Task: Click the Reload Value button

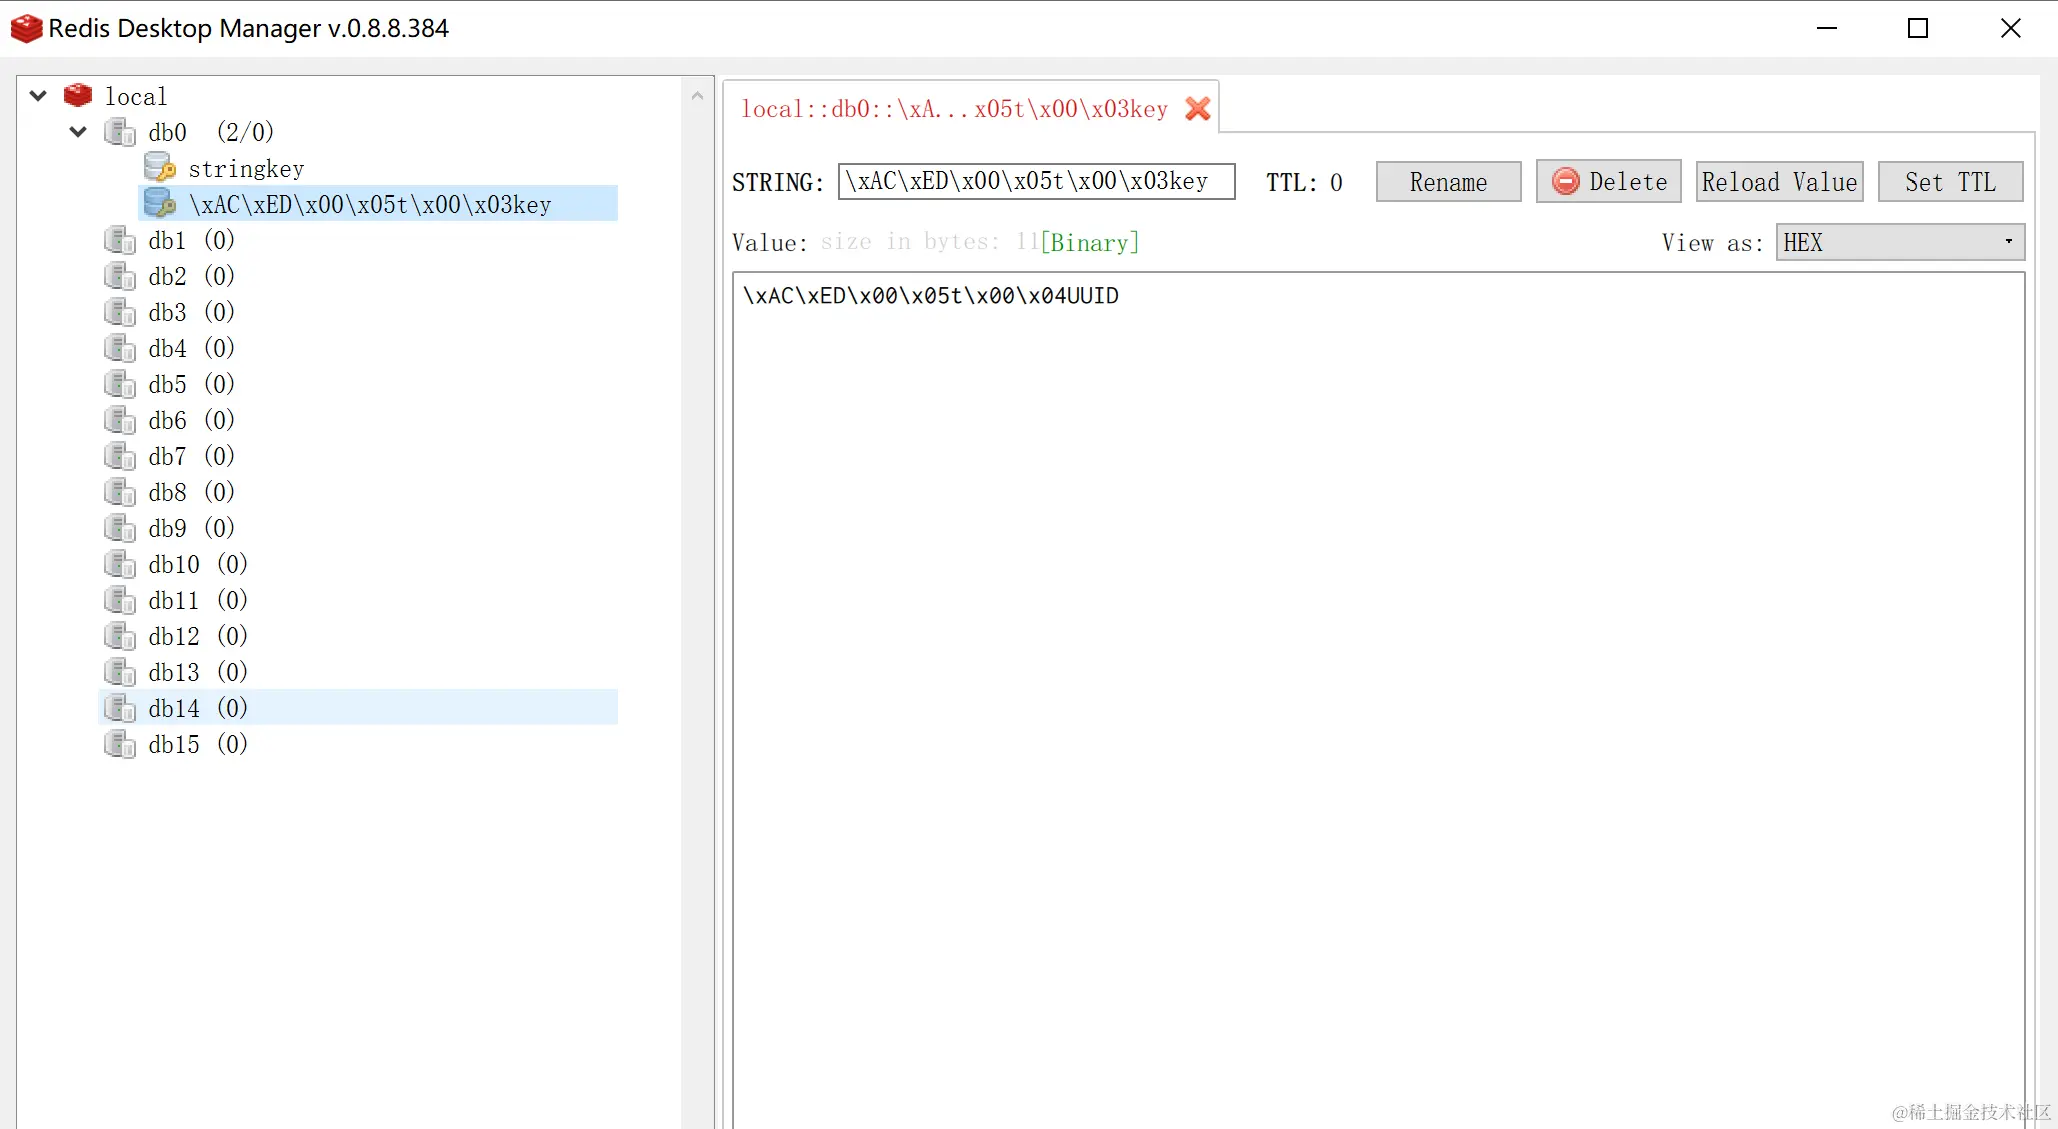Action: pyautogui.click(x=1778, y=182)
